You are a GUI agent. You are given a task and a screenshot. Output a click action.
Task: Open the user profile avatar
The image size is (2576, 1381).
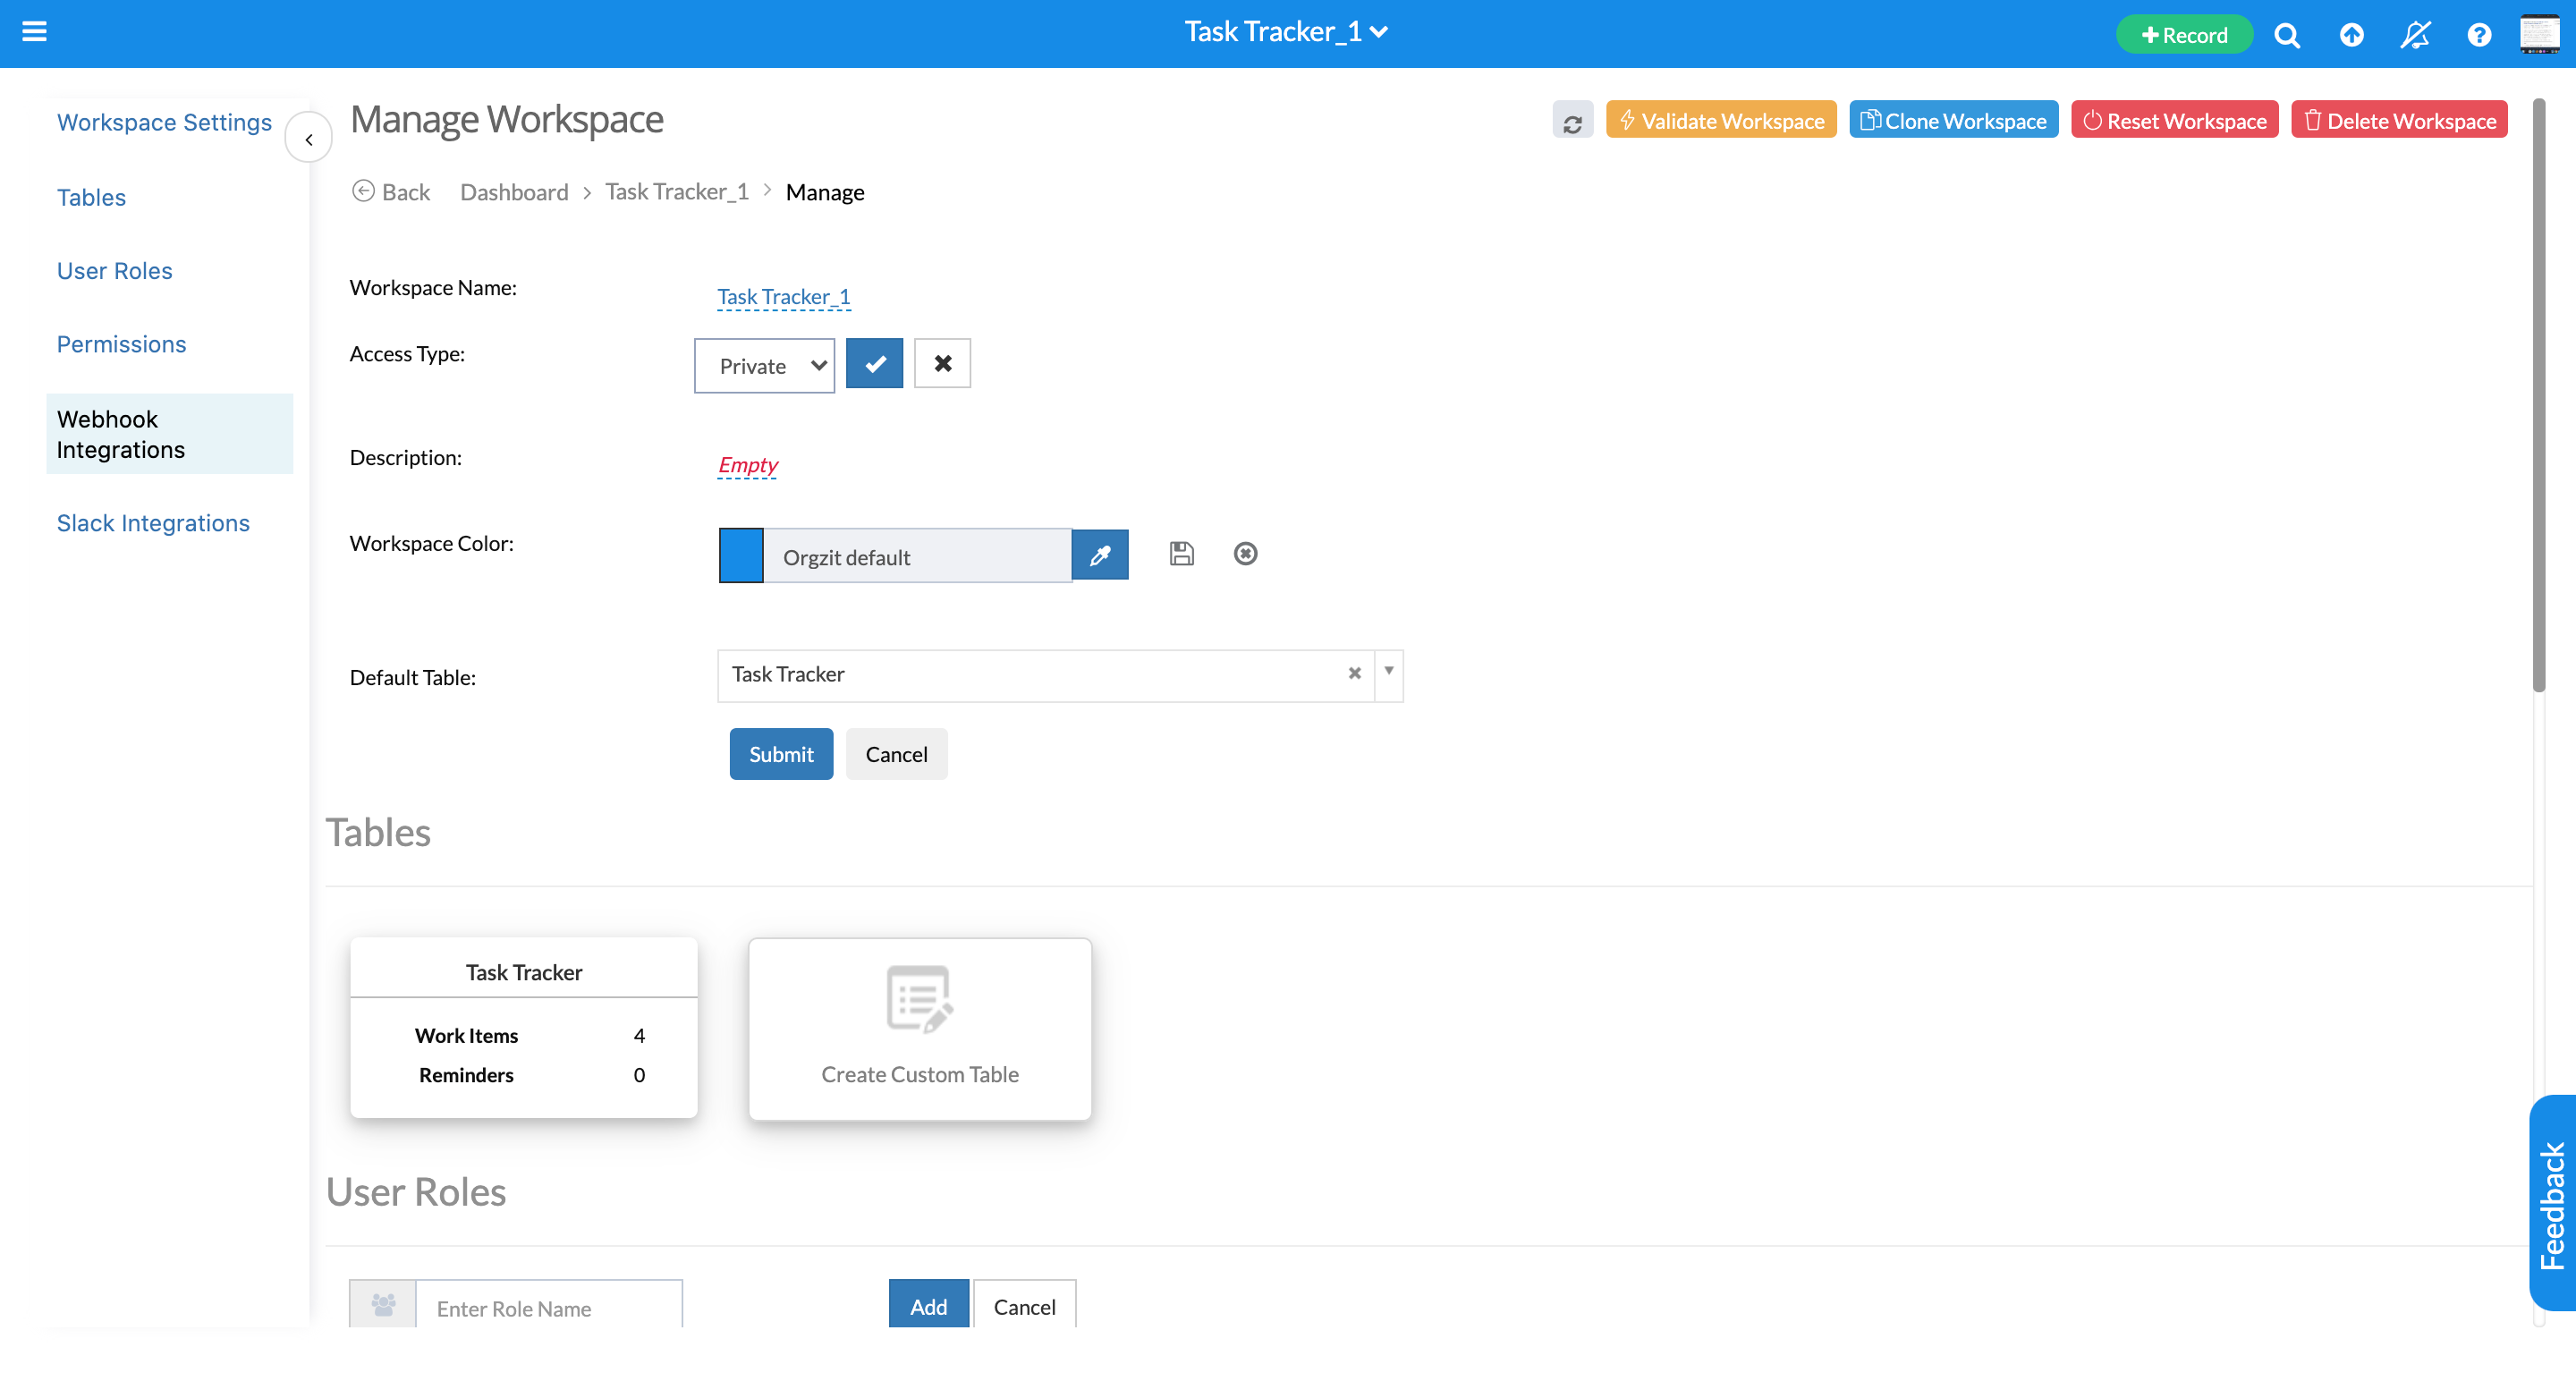click(x=2540, y=33)
